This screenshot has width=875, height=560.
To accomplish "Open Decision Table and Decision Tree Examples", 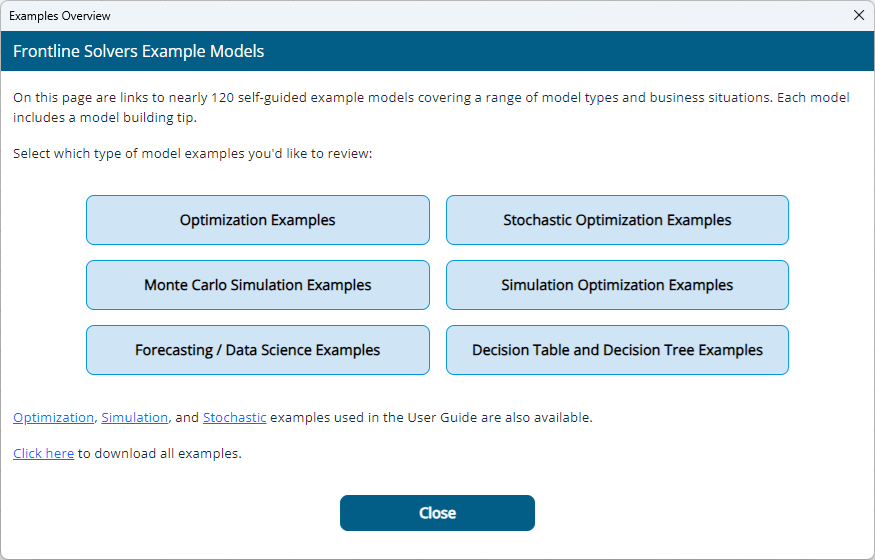I will click(x=617, y=350).
